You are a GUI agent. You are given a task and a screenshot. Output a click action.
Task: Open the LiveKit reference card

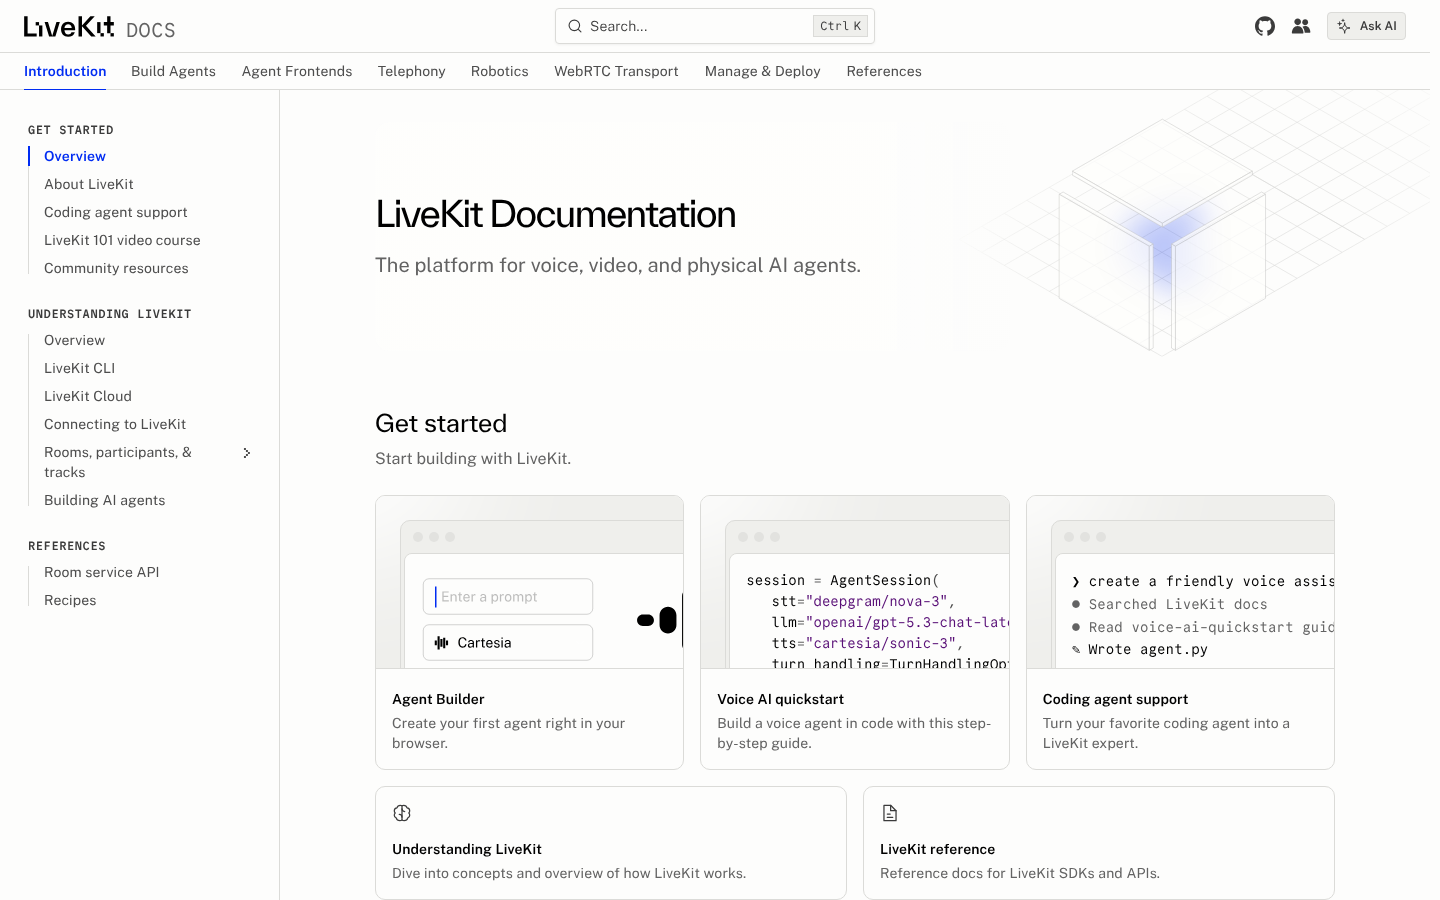(x=1099, y=843)
